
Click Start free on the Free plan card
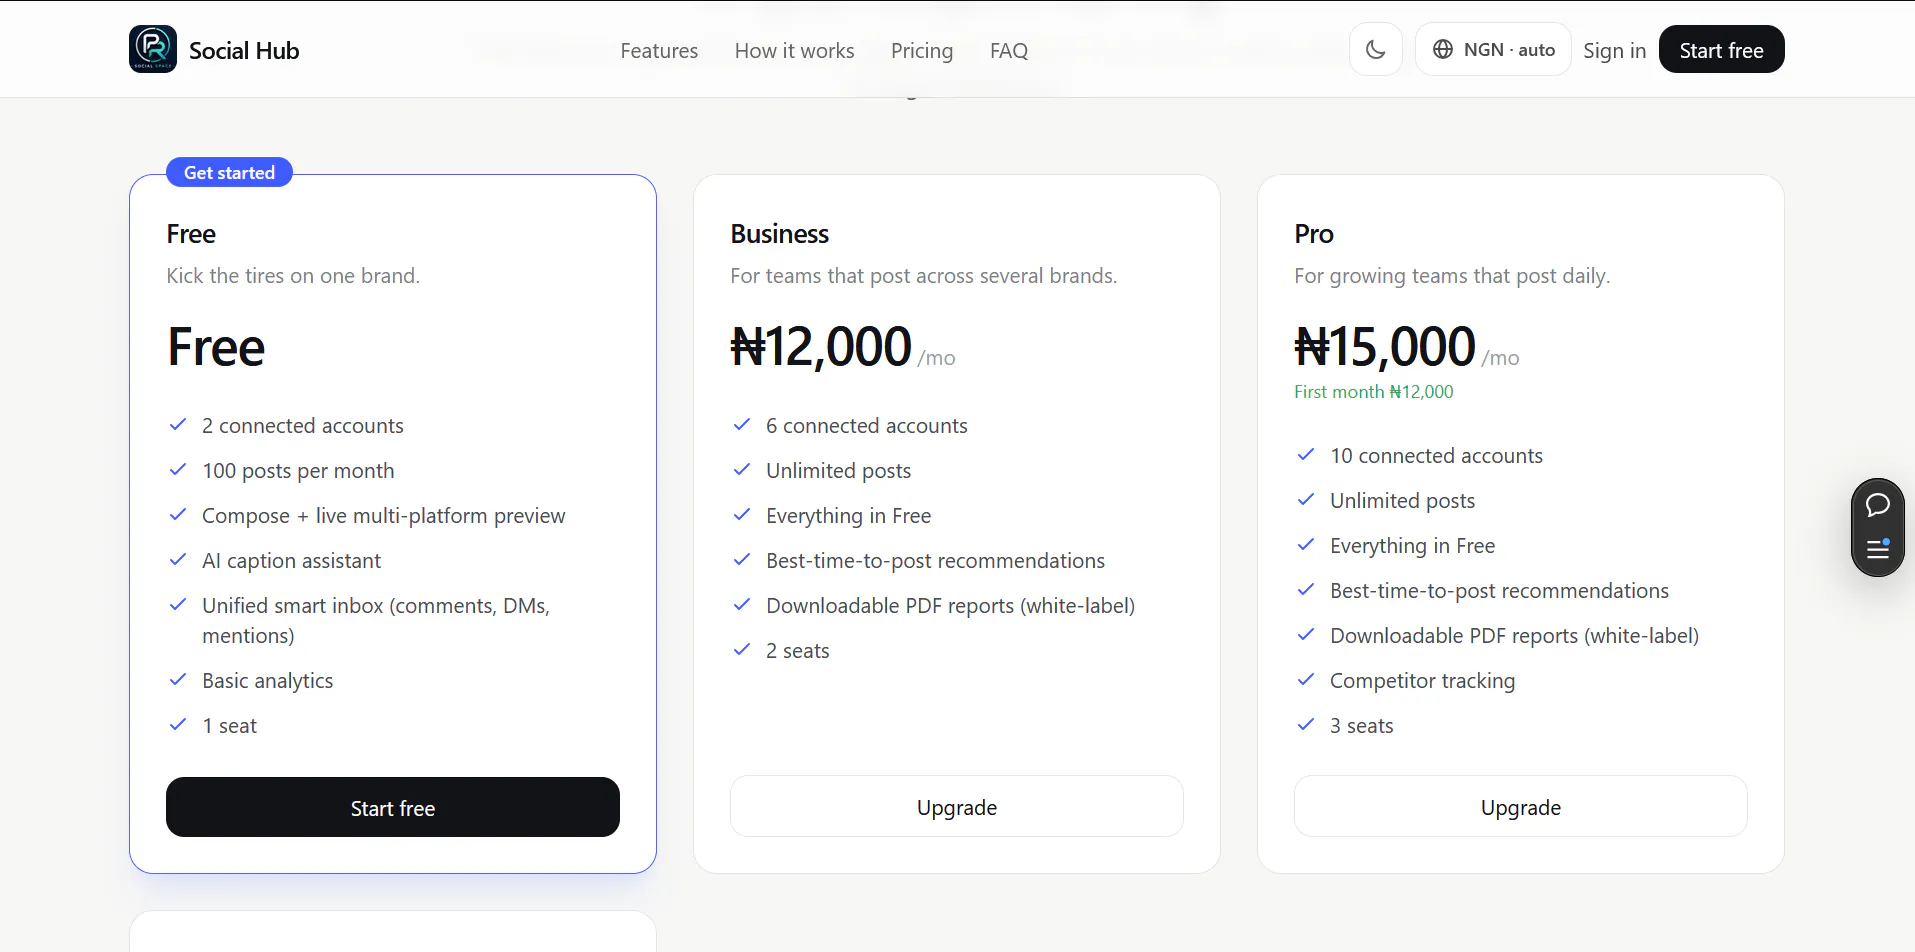[393, 807]
